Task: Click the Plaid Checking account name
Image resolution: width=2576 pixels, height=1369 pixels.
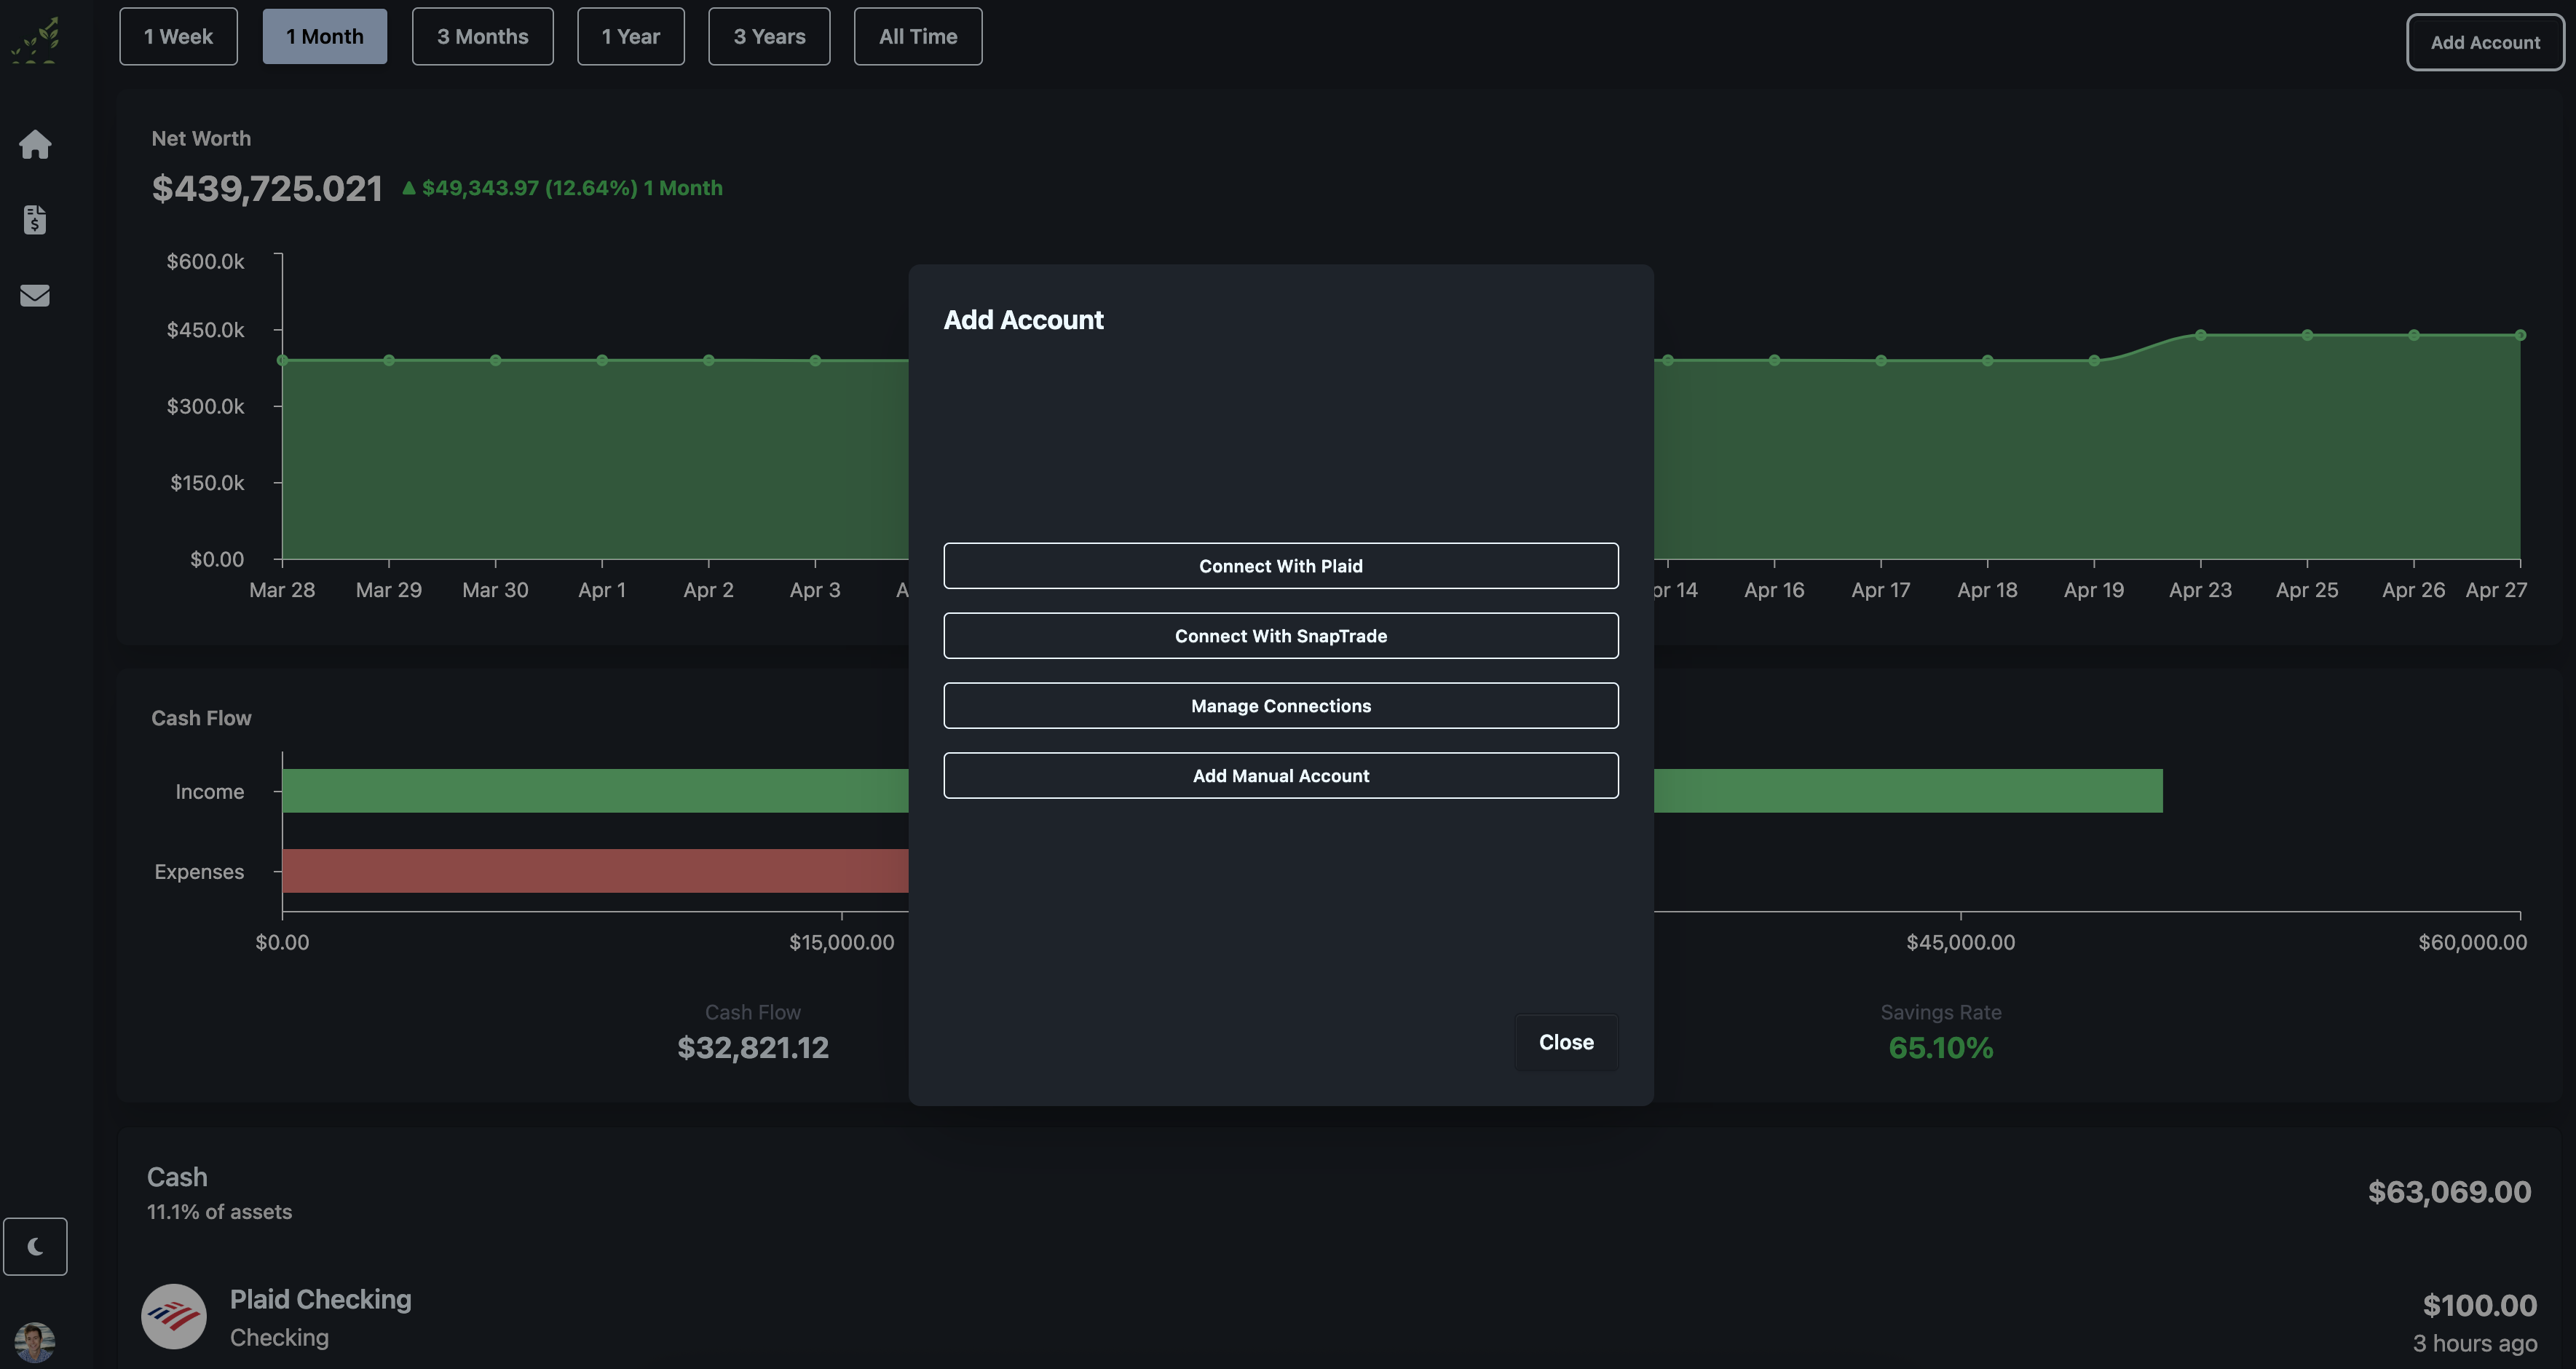Action: tap(321, 1299)
